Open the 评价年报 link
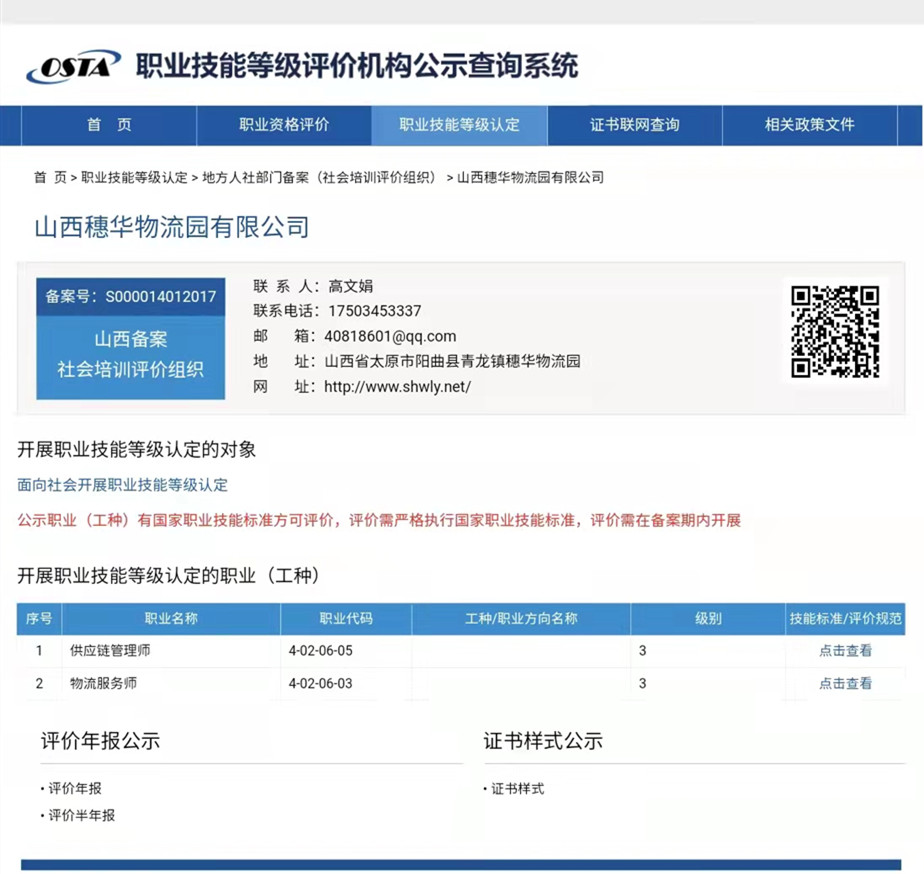The image size is (924, 874). [x=75, y=789]
